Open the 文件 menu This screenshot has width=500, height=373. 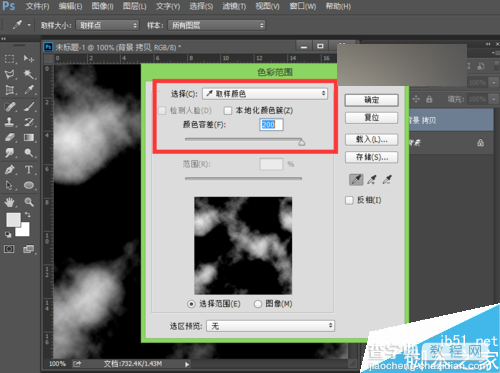pos(37,6)
